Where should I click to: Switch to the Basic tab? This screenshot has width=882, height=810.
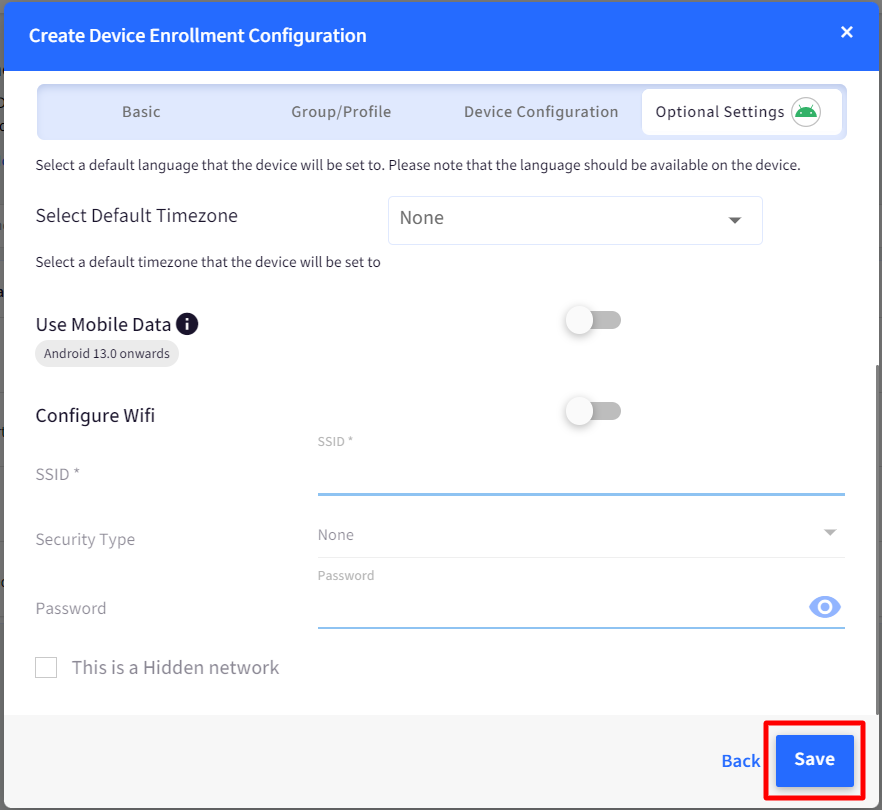141,112
